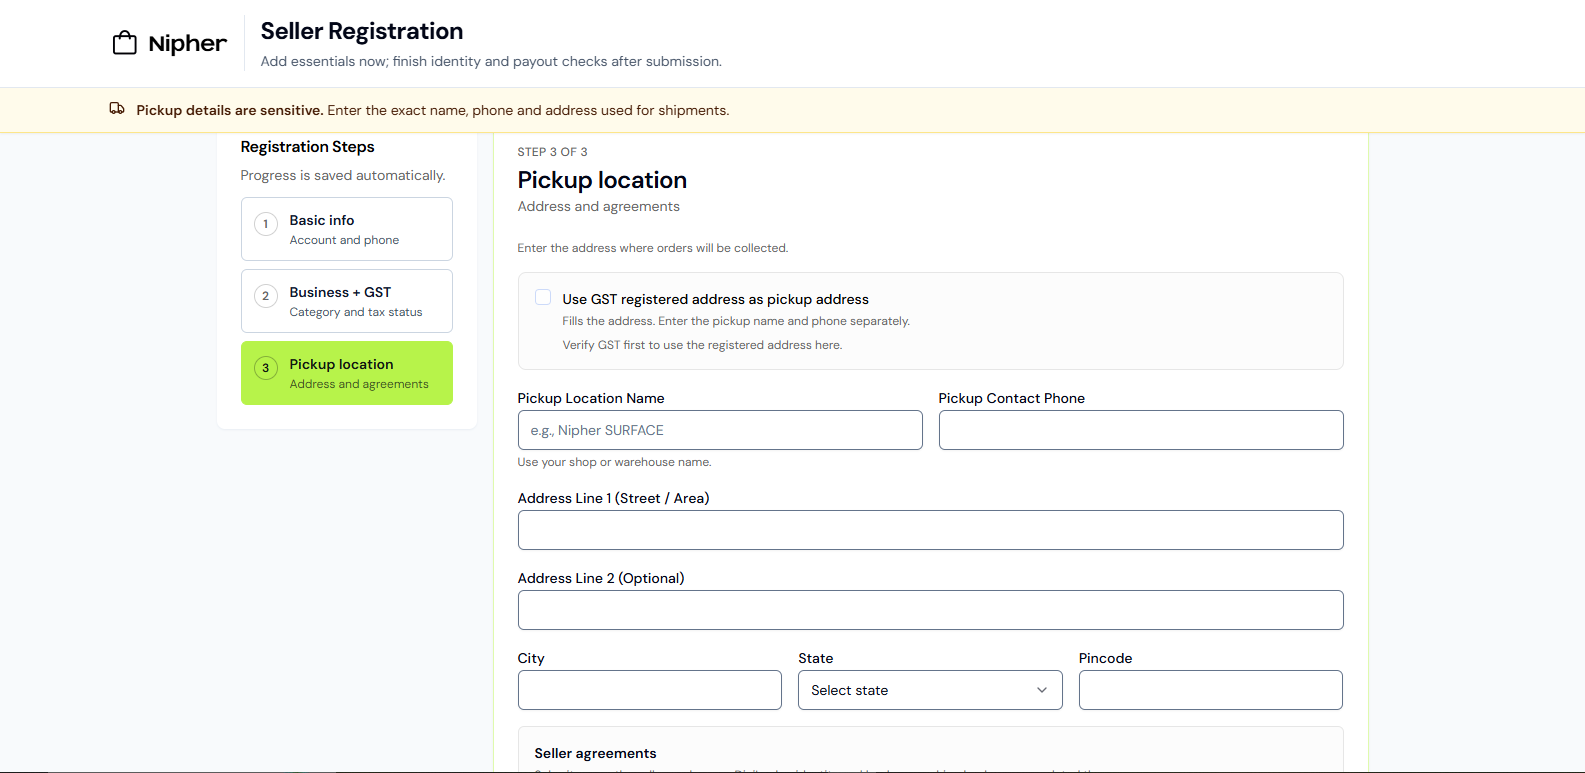Image resolution: width=1585 pixels, height=773 pixels.
Task: Open the Select state dropdown
Action: [930, 690]
